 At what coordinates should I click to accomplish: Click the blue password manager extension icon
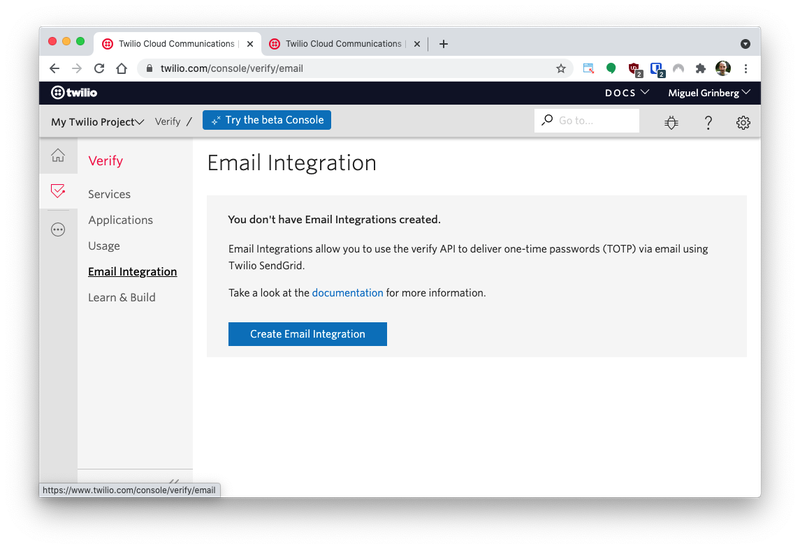657,69
